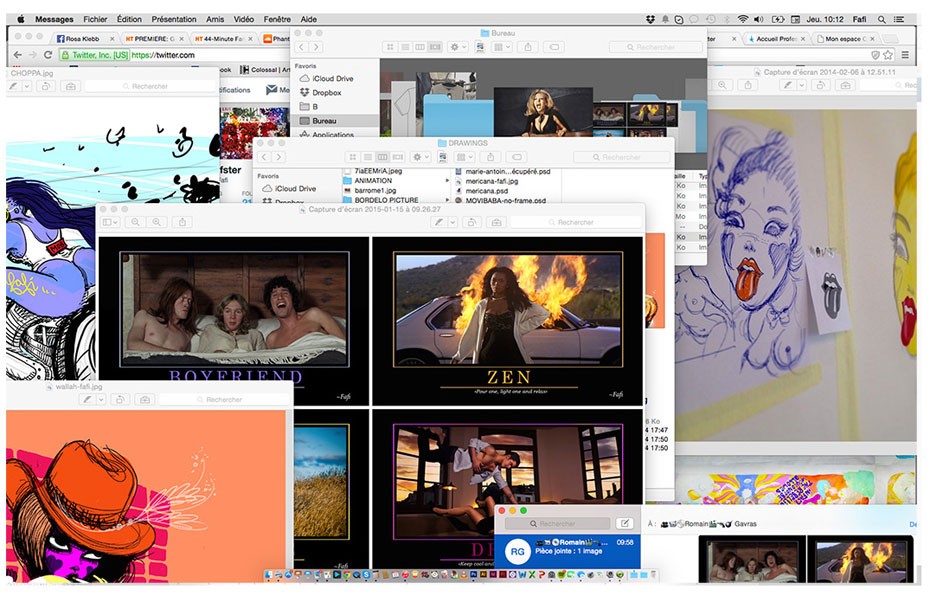Click the compose new message icon in Messages
Viewport: 930px width, 600px height.
pos(624,523)
